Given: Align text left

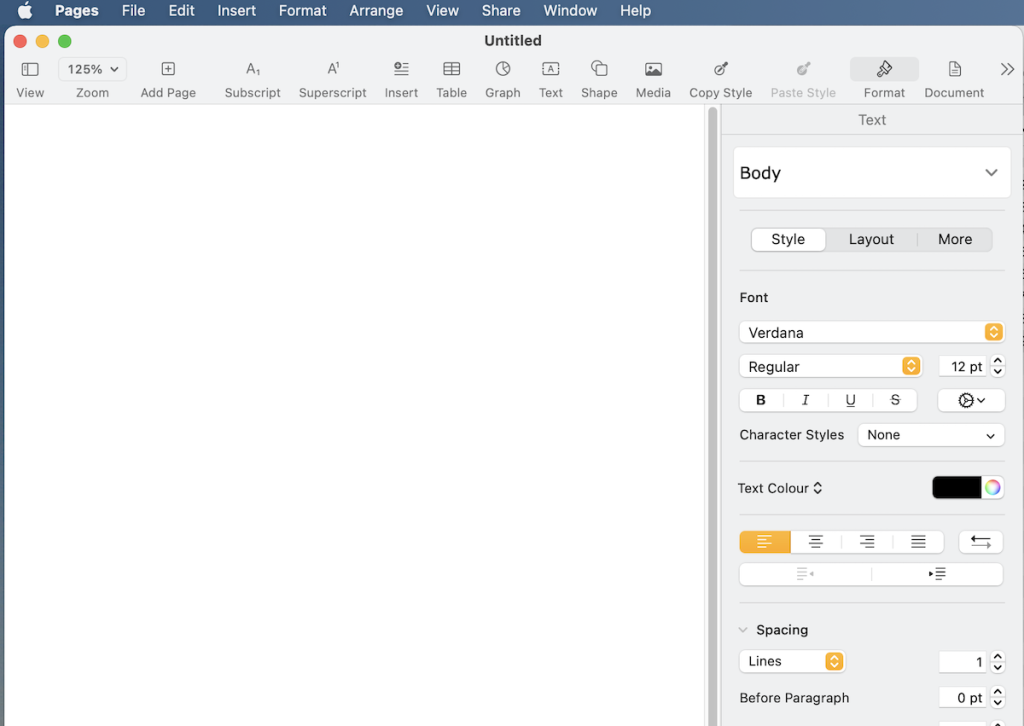Looking at the screenshot, I should point(765,541).
